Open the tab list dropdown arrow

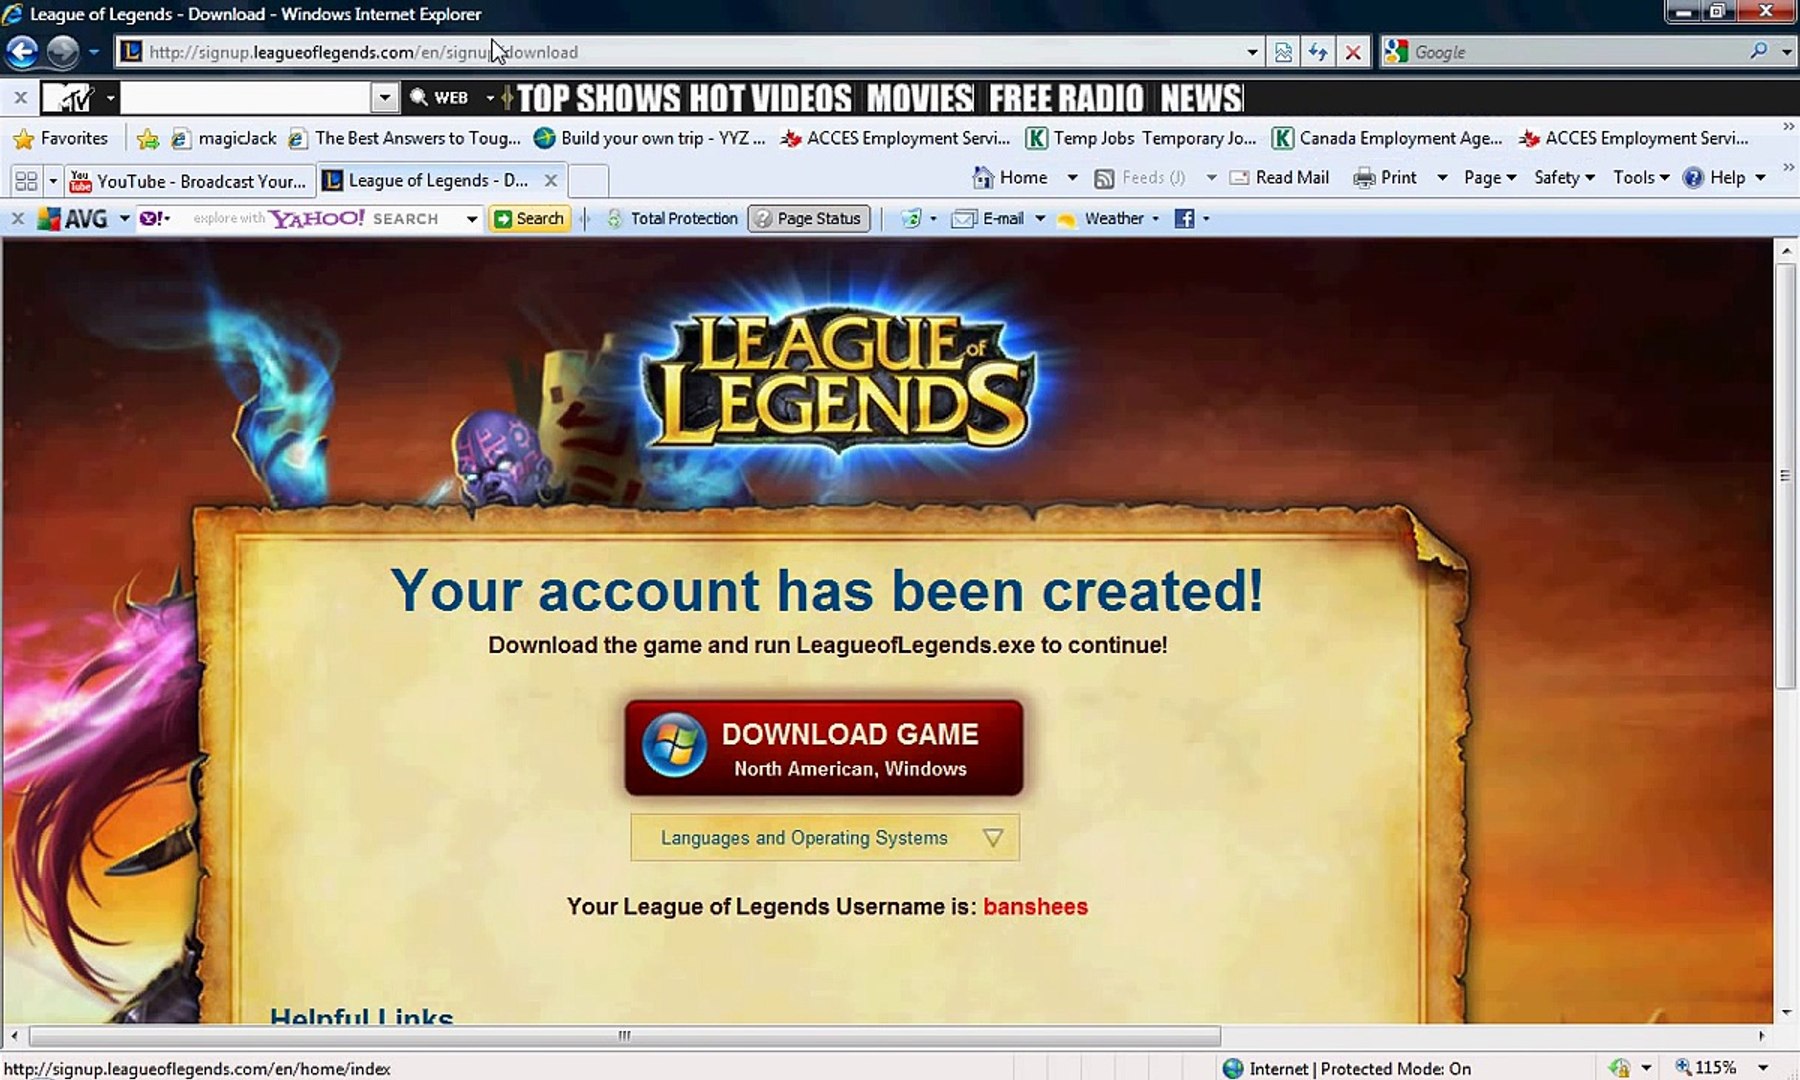53,181
